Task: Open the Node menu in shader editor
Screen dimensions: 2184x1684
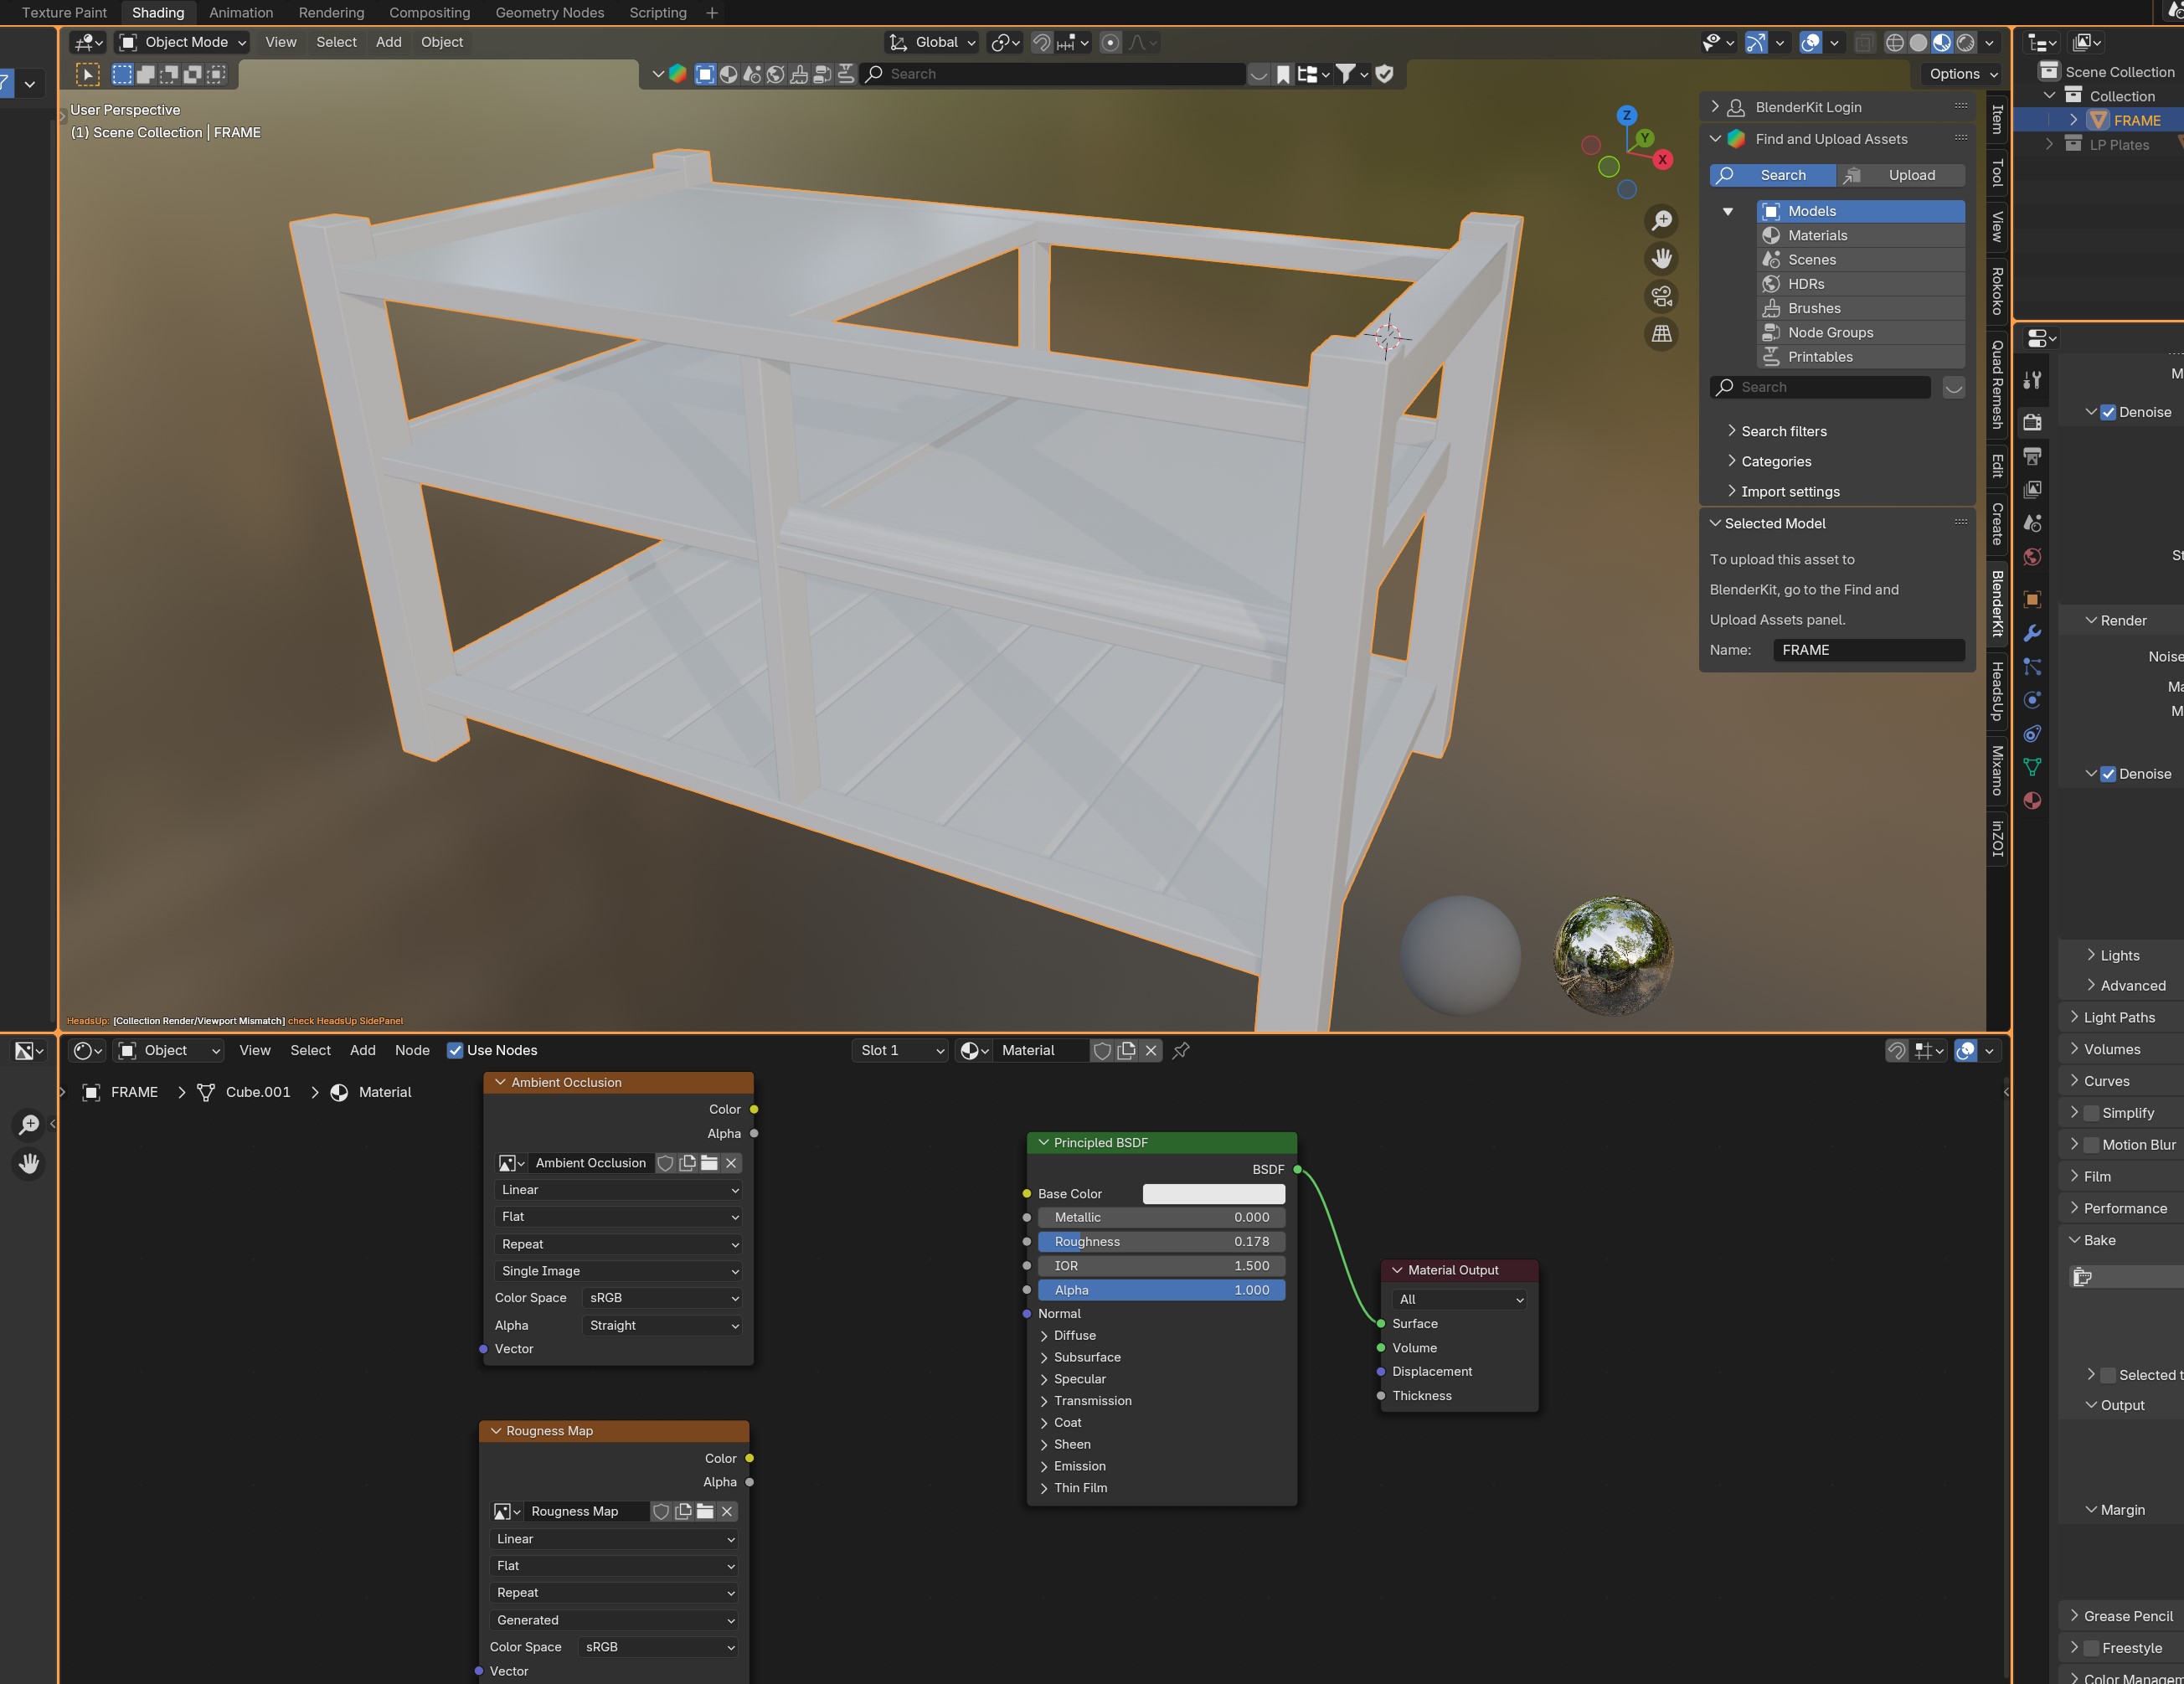Action: (412, 1050)
